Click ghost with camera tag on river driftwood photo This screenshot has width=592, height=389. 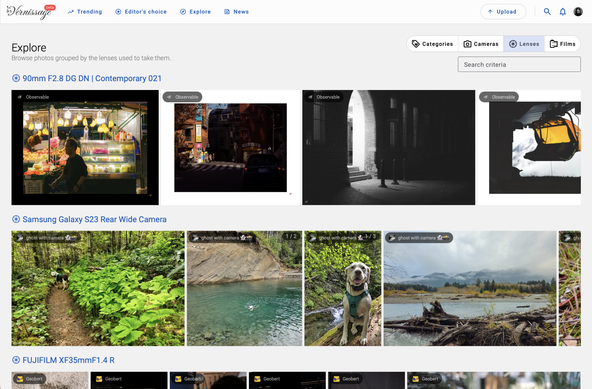click(419, 238)
